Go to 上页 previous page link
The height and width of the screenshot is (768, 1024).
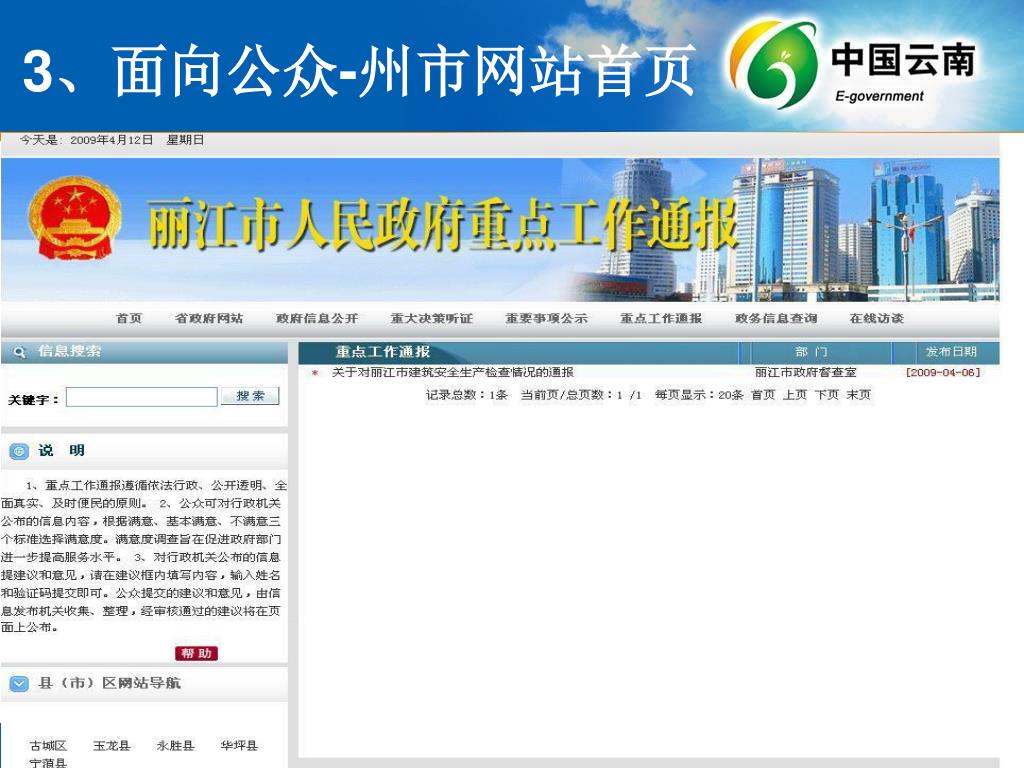pos(795,395)
